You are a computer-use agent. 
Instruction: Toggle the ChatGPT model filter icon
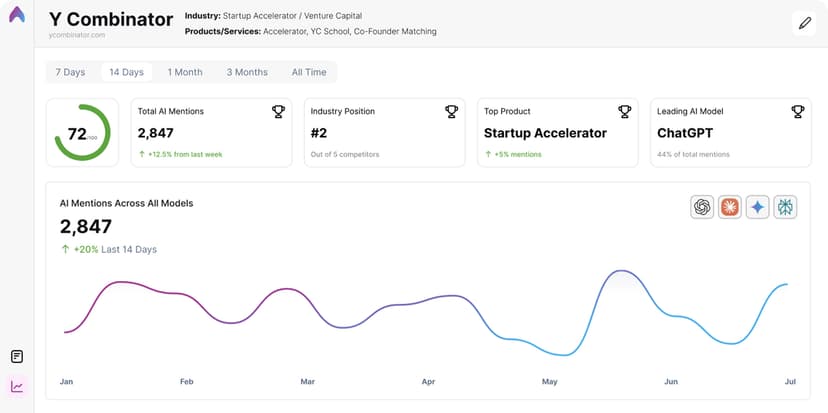click(x=702, y=207)
